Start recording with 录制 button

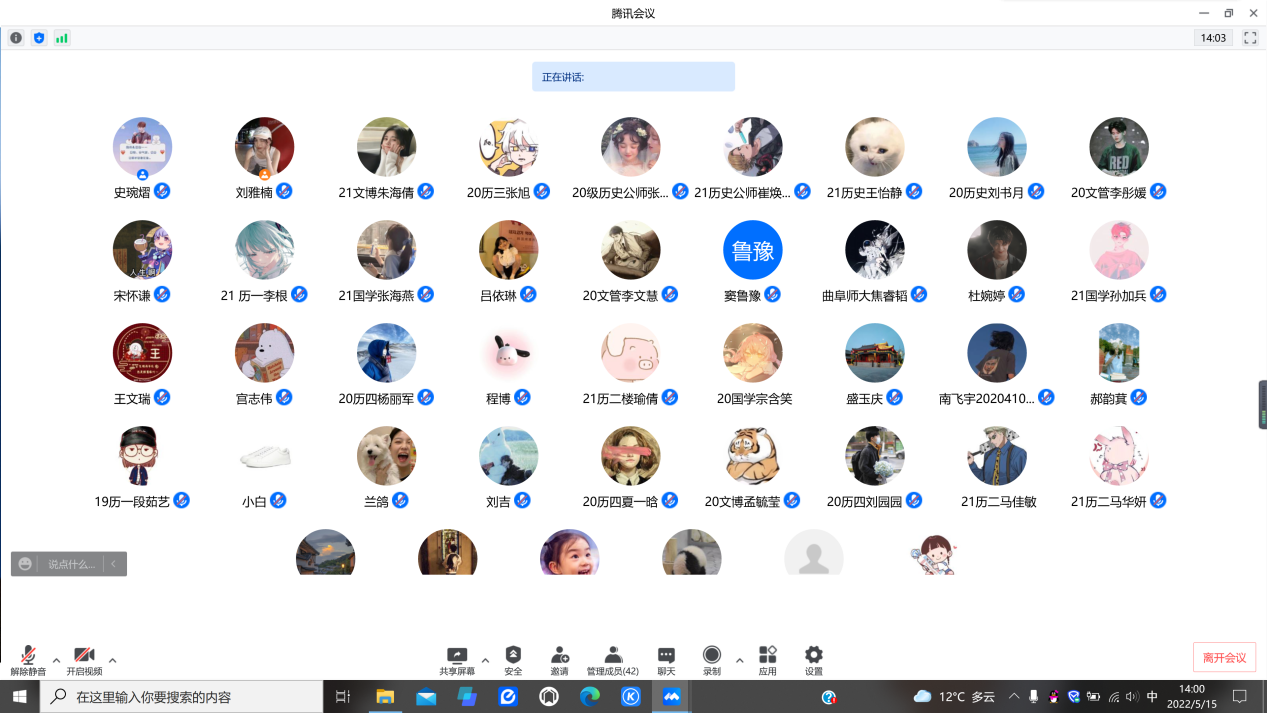click(x=712, y=660)
